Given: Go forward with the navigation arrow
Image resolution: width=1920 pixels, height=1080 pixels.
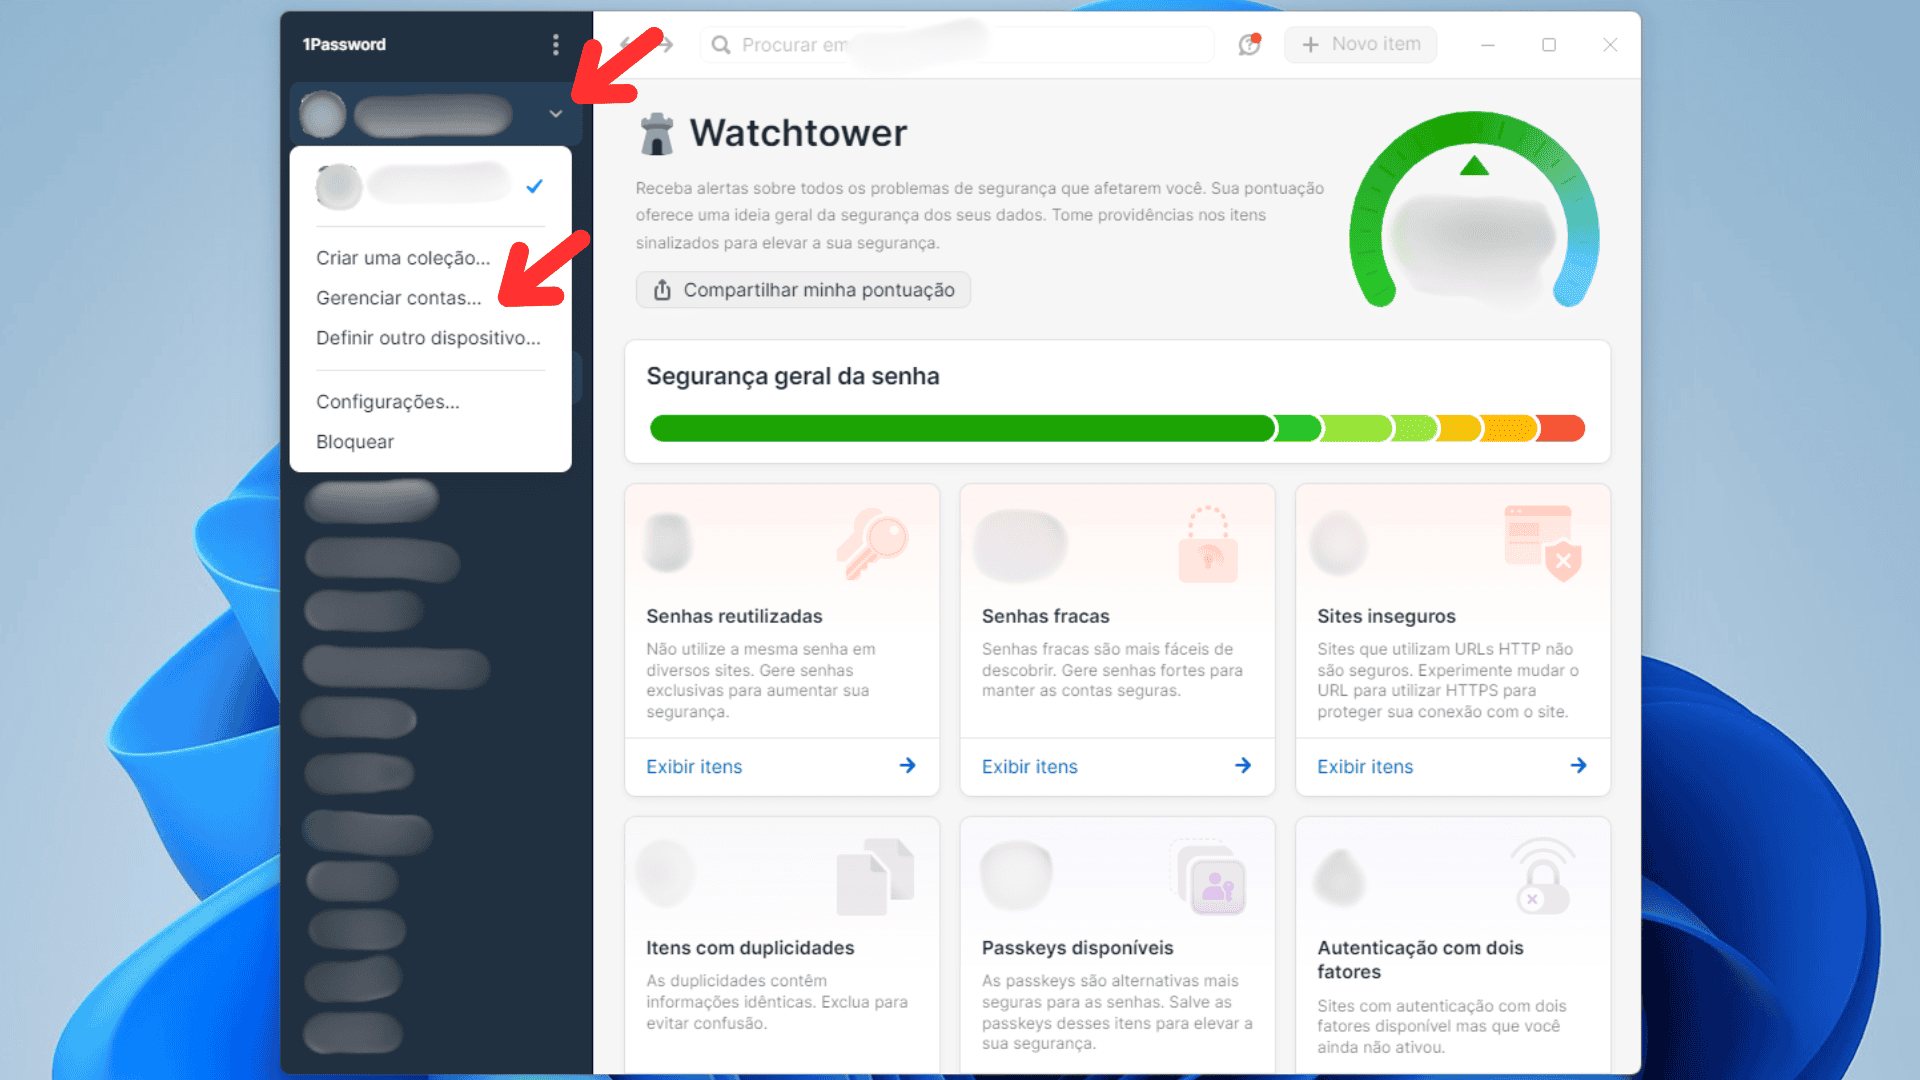Looking at the screenshot, I should point(665,44).
